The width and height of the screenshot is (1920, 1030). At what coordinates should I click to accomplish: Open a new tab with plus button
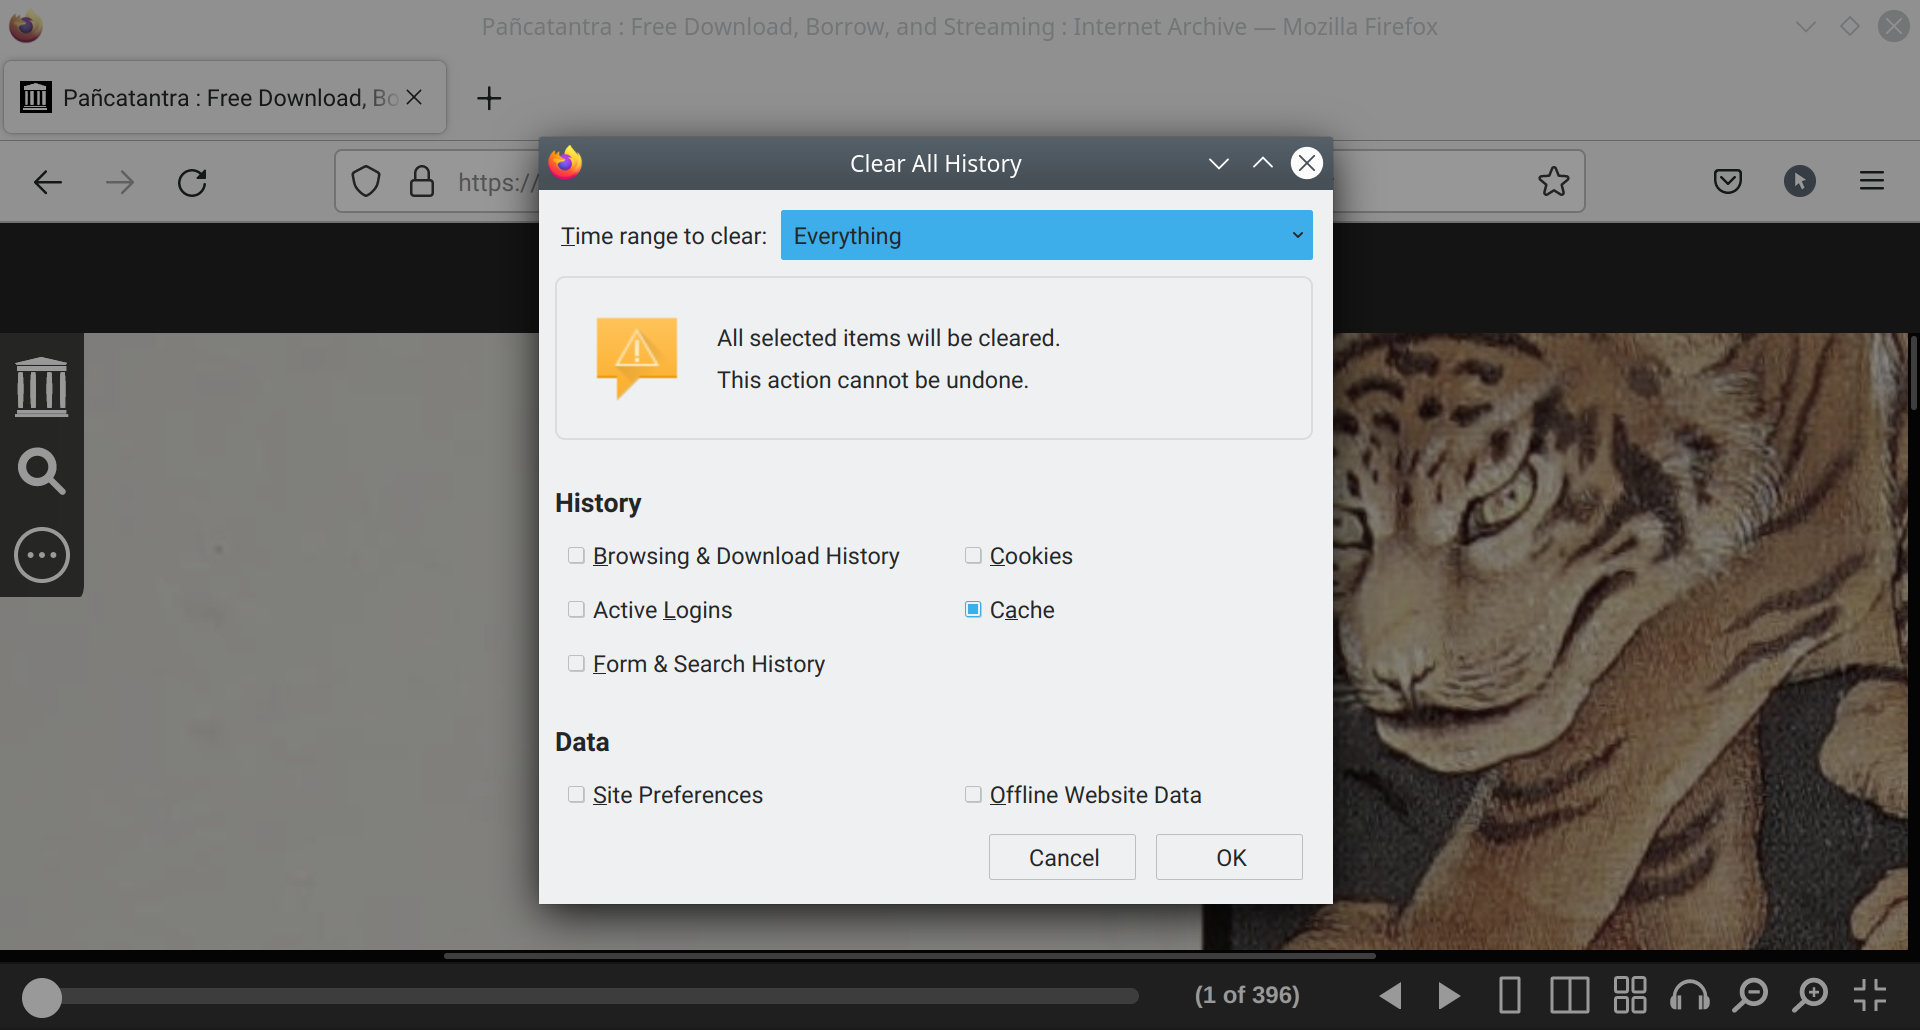click(x=489, y=98)
